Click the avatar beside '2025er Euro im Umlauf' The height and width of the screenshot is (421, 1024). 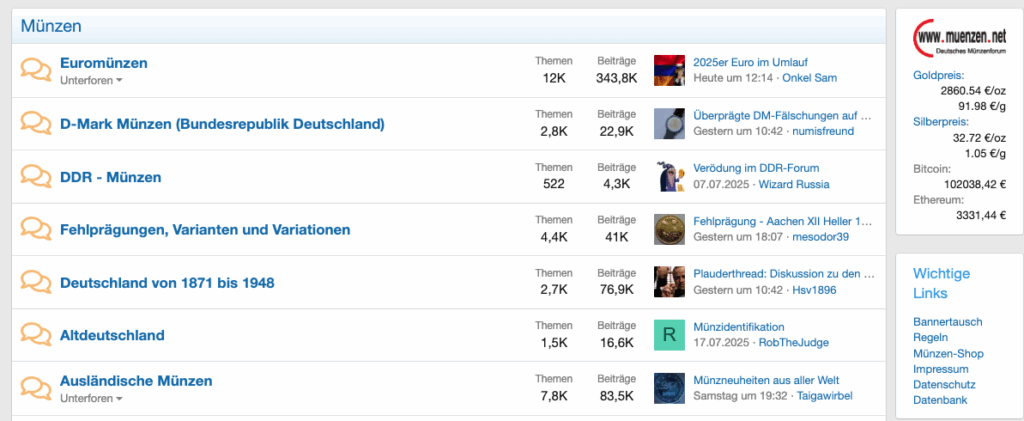coord(669,70)
